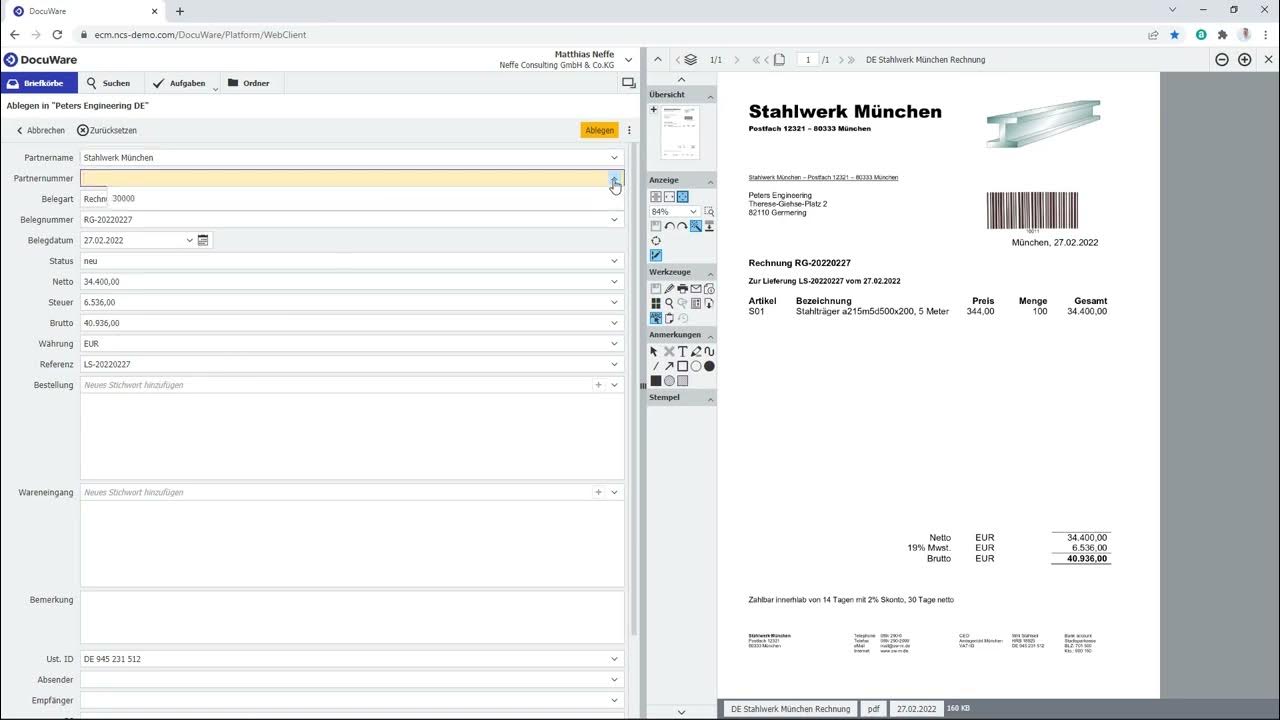Select the filled black rectangle annotation tool

(656, 380)
